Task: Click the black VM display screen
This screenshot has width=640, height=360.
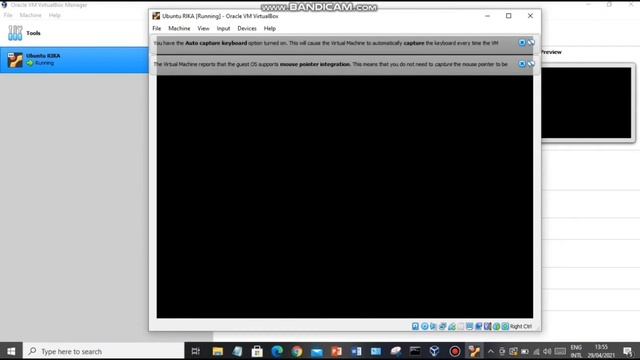Action: pyautogui.click(x=344, y=196)
